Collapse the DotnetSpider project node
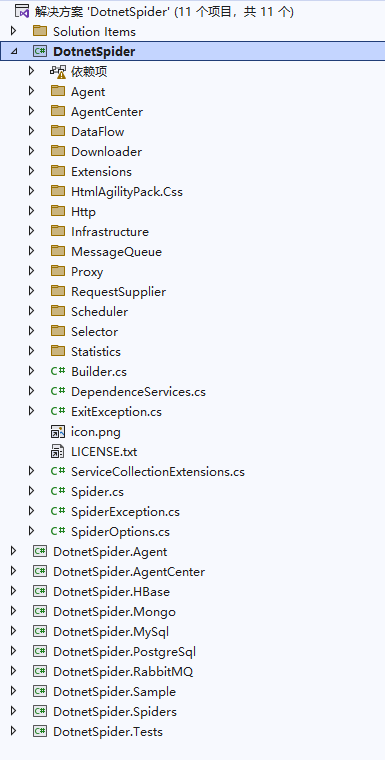The image size is (385, 760). (13, 51)
